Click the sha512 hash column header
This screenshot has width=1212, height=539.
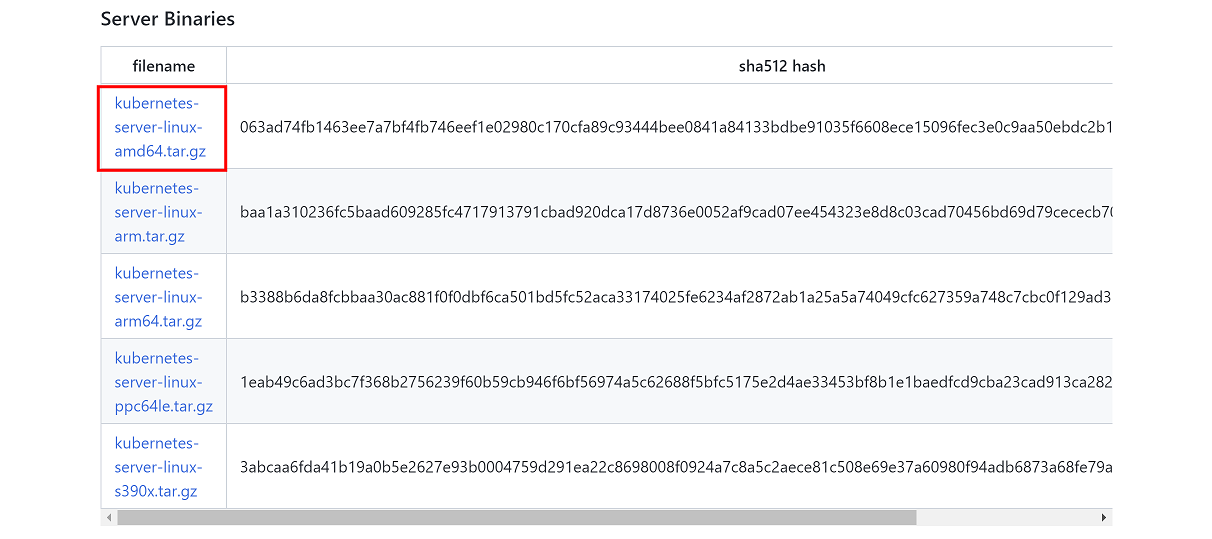click(x=781, y=66)
